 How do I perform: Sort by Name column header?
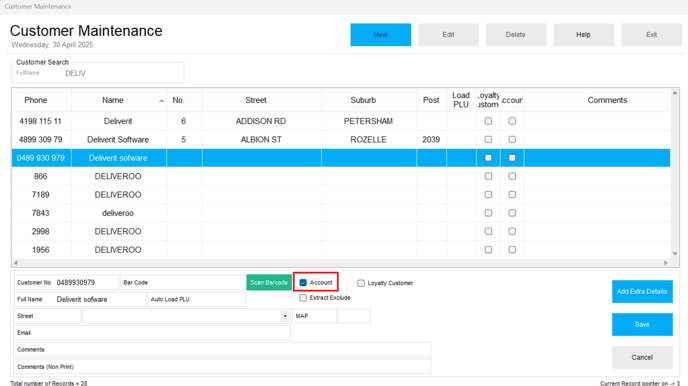pyautogui.click(x=118, y=100)
